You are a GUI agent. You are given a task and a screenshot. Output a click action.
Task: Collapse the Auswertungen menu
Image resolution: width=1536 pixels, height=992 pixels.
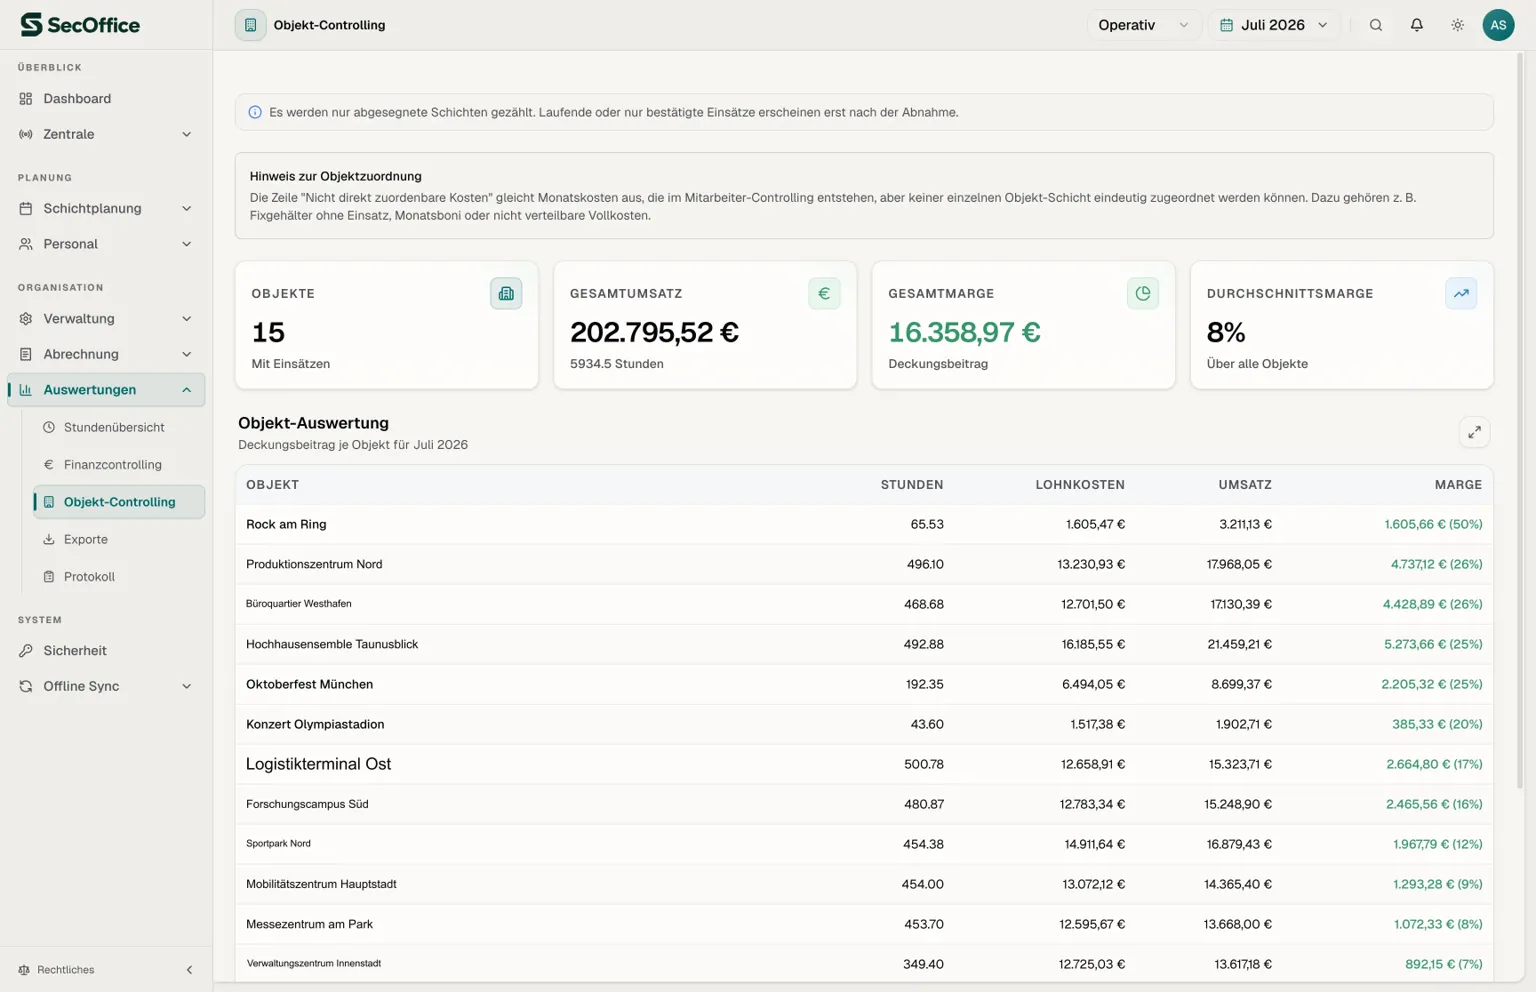[106, 390]
